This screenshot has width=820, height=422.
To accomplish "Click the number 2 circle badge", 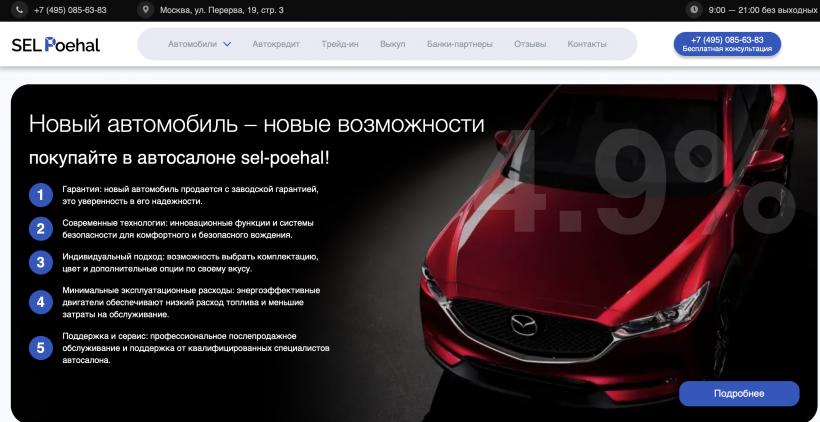I will point(40,229).
